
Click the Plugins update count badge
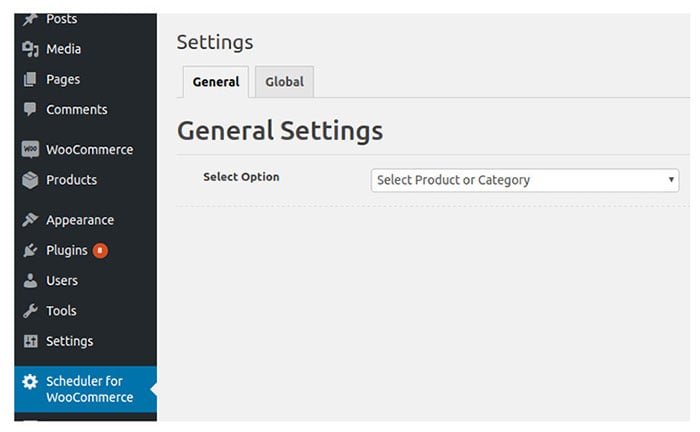pos(100,250)
